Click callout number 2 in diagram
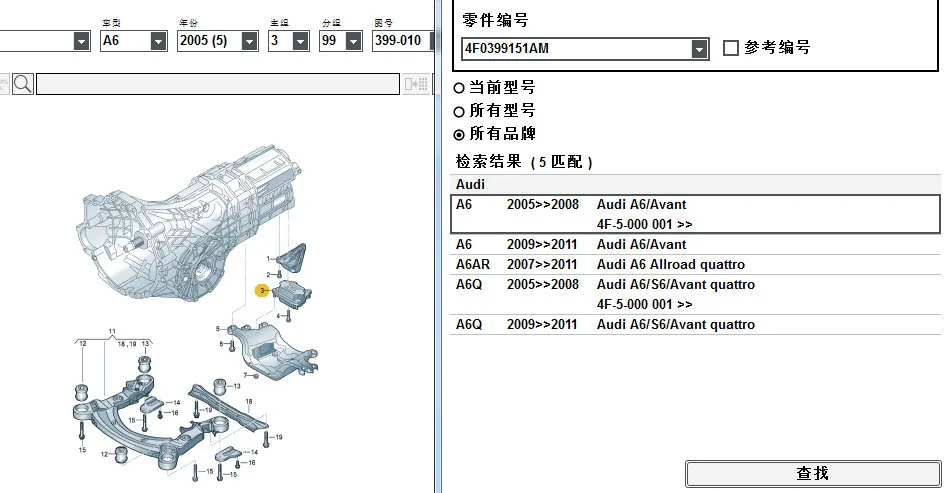 (x=269, y=274)
